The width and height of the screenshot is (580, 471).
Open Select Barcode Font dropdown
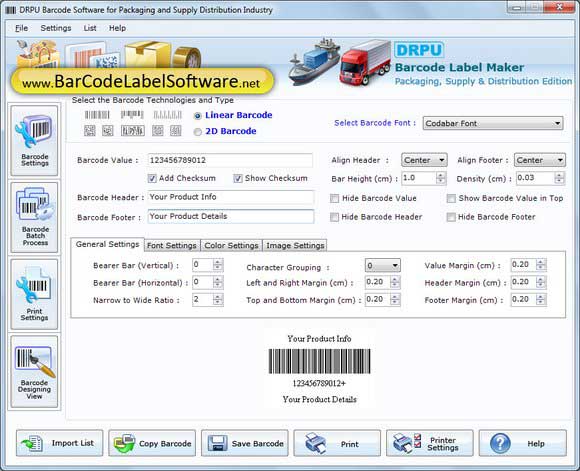493,123
